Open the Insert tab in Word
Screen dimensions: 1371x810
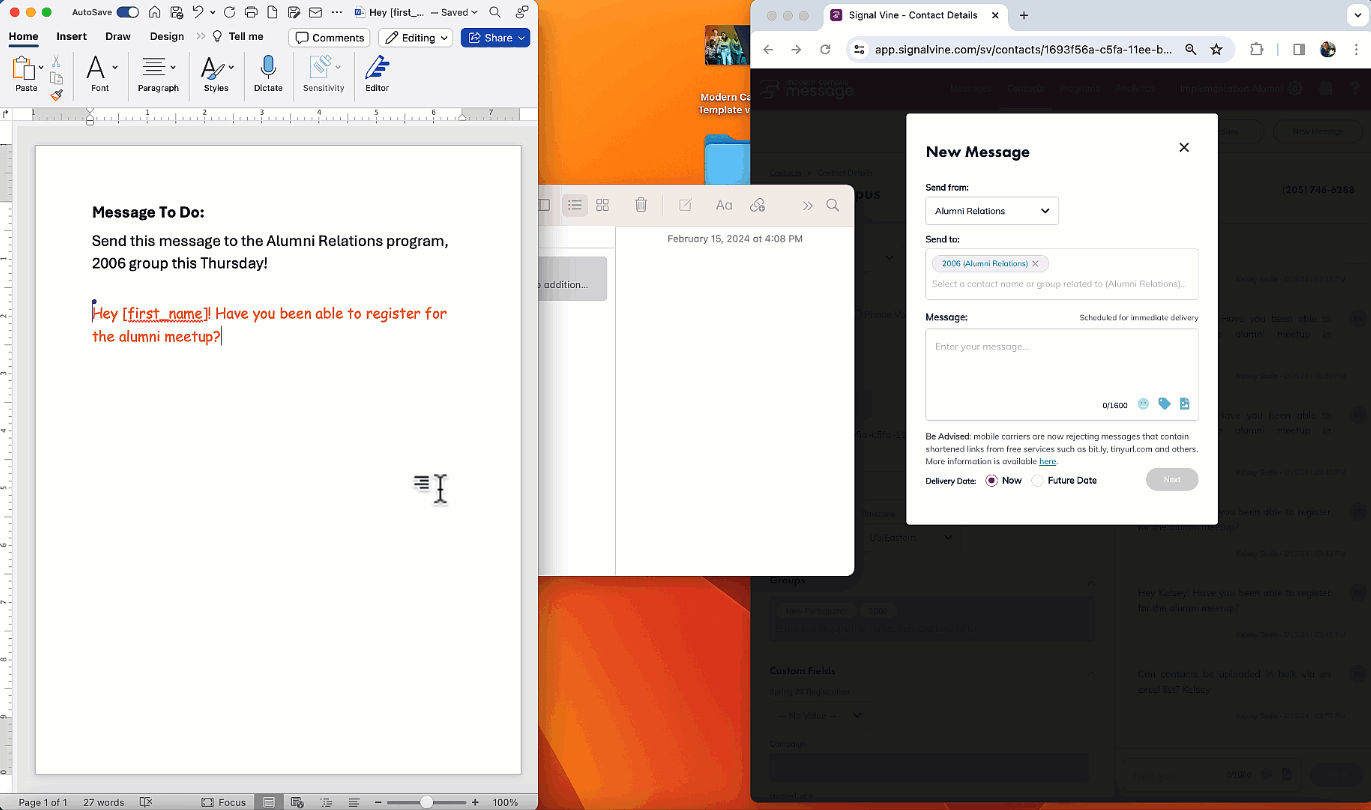pos(71,36)
